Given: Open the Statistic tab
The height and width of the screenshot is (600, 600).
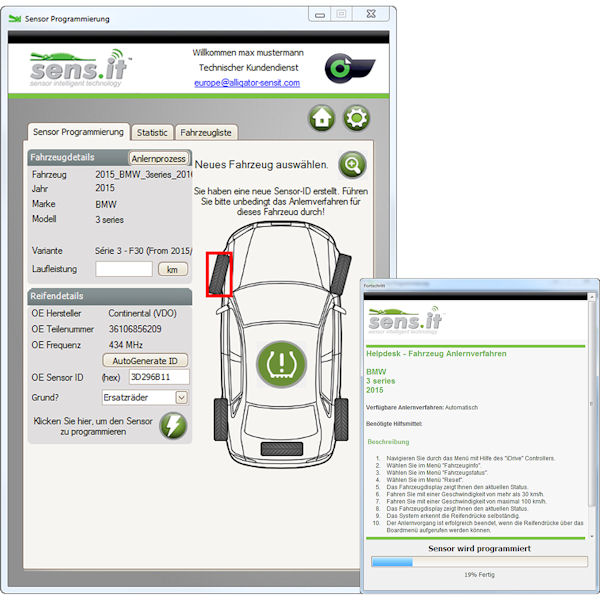Looking at the screenshot, I should click(152, 133).
